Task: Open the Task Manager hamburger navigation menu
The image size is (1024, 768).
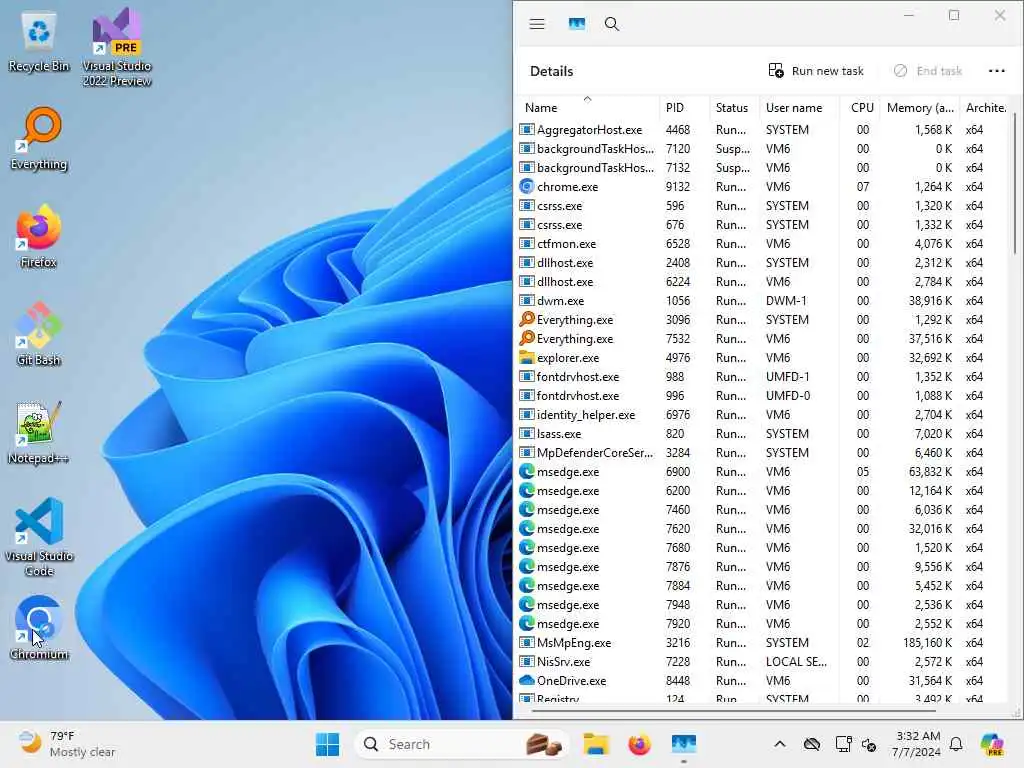Action: 537,24
